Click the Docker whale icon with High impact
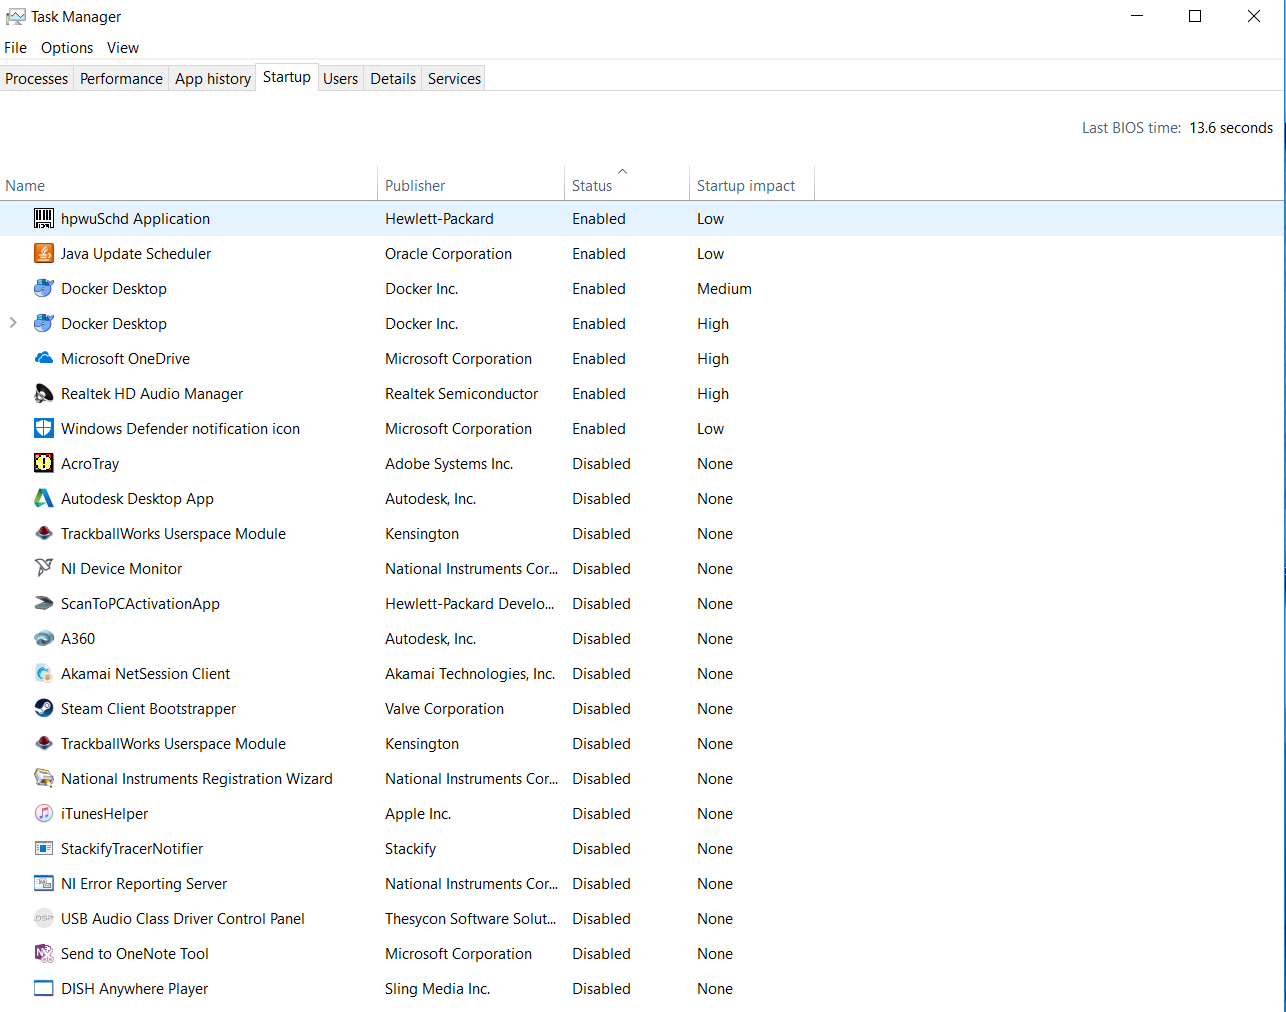The image size is (1286, 1012). (x=44, y=323)
